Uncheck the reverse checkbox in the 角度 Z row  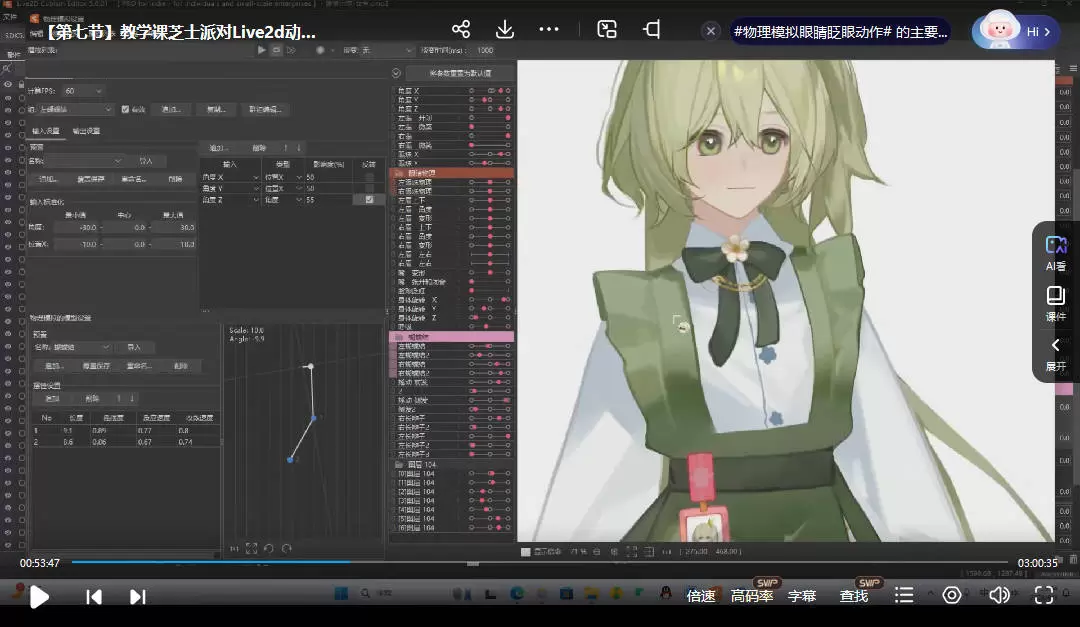click(369, 200)
